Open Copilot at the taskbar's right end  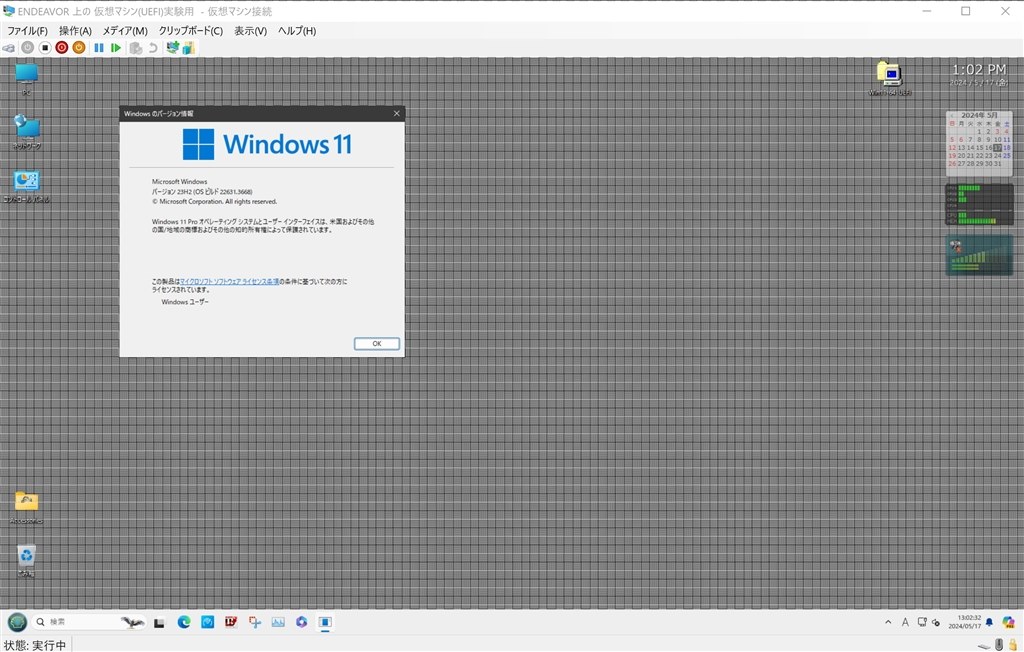pos(1008,623)
